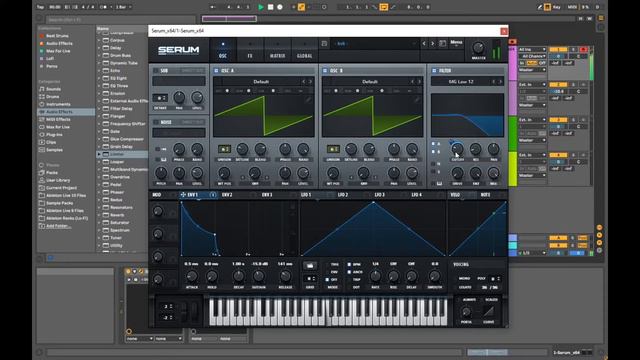Select Clips category in Ableton browser

click(x=51, y=142)
